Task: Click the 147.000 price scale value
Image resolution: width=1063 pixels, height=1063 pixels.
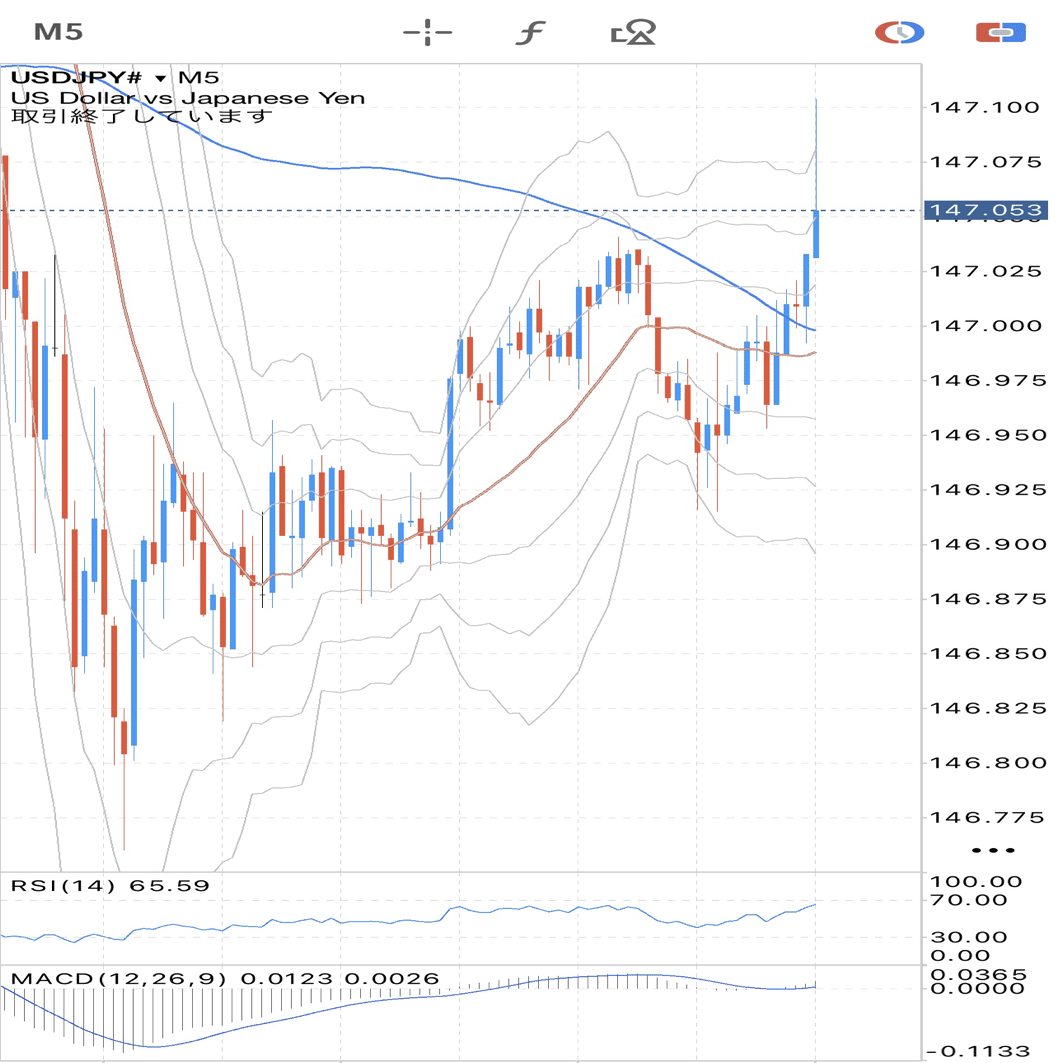Action: [985, 325]
